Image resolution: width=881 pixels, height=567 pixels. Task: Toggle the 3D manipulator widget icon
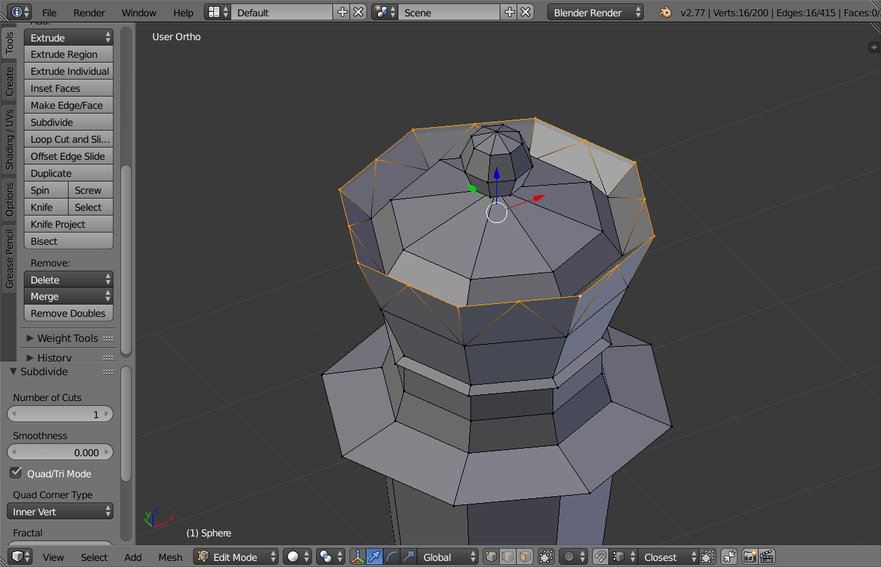tap(357, 557)
